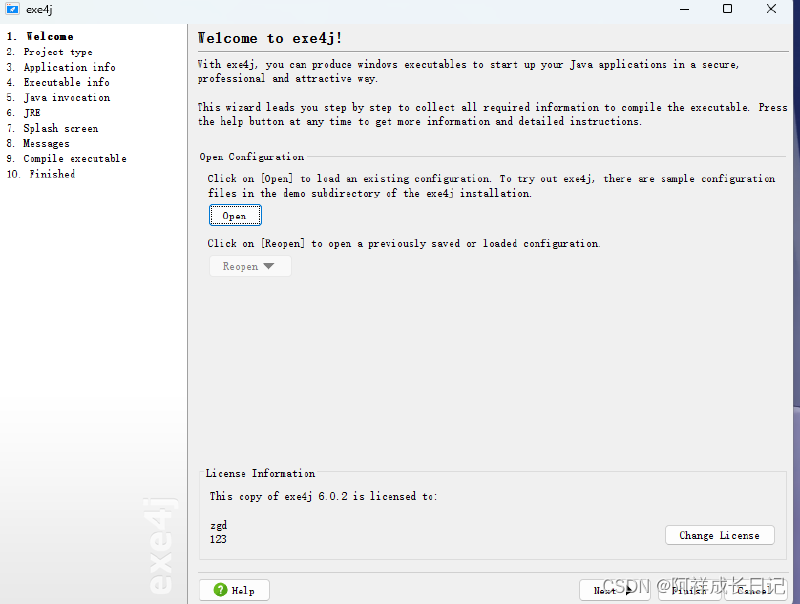Viewport: 800px width, 604px height.
Task: Click the Change License button
Action: pyautogui.click(x=720, y=535)
